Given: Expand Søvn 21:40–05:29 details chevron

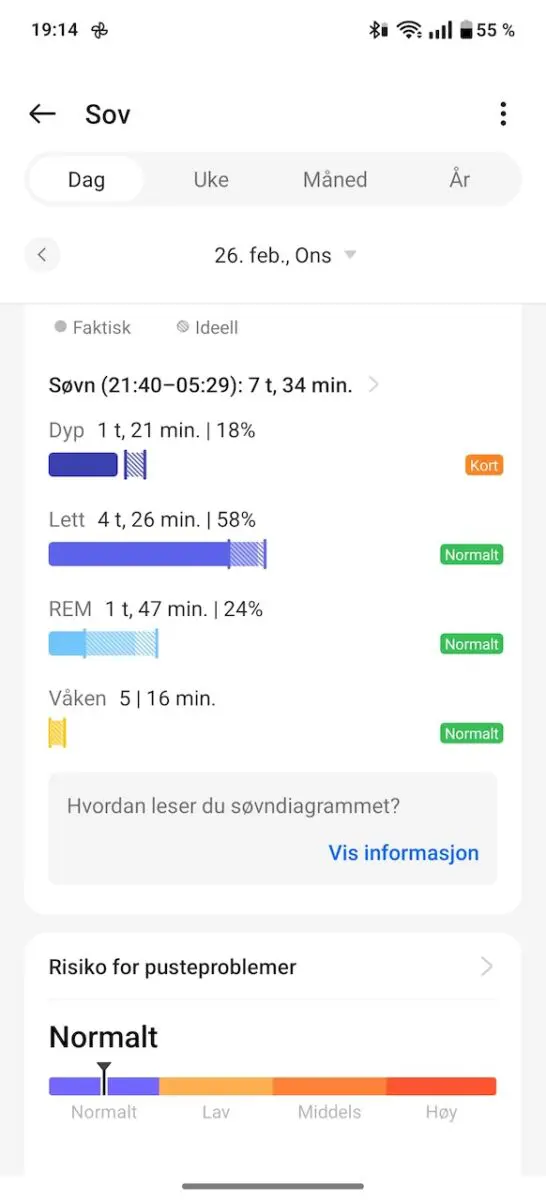Looking at the screenshot, I should point(374,384).
